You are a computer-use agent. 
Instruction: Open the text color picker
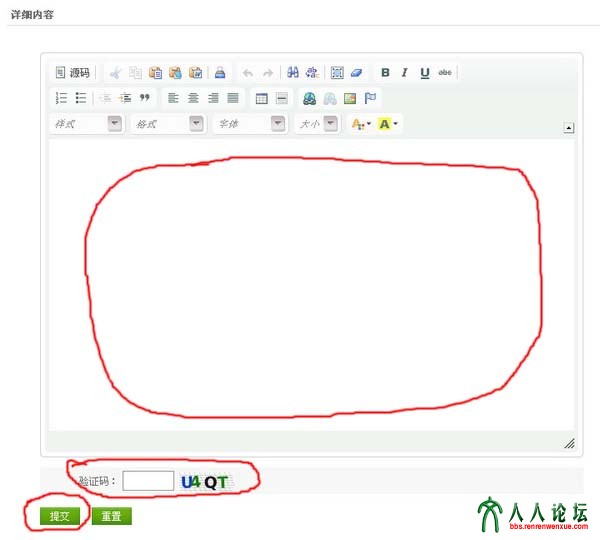click(x=359, y=124)
